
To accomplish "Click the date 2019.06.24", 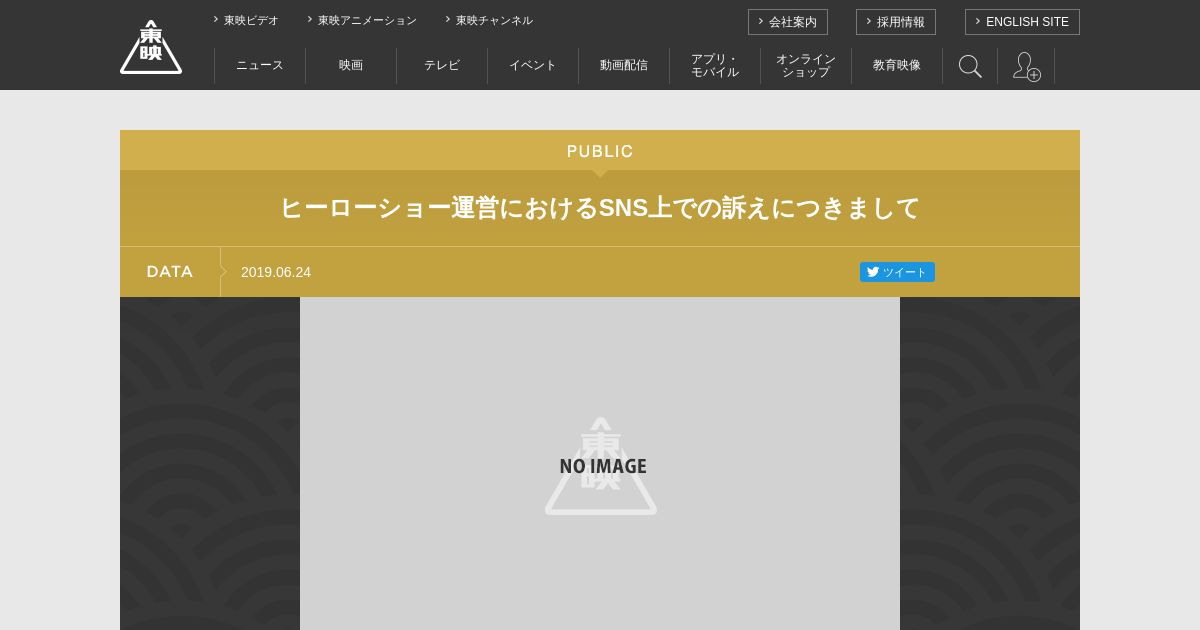I will coord(276,272).
